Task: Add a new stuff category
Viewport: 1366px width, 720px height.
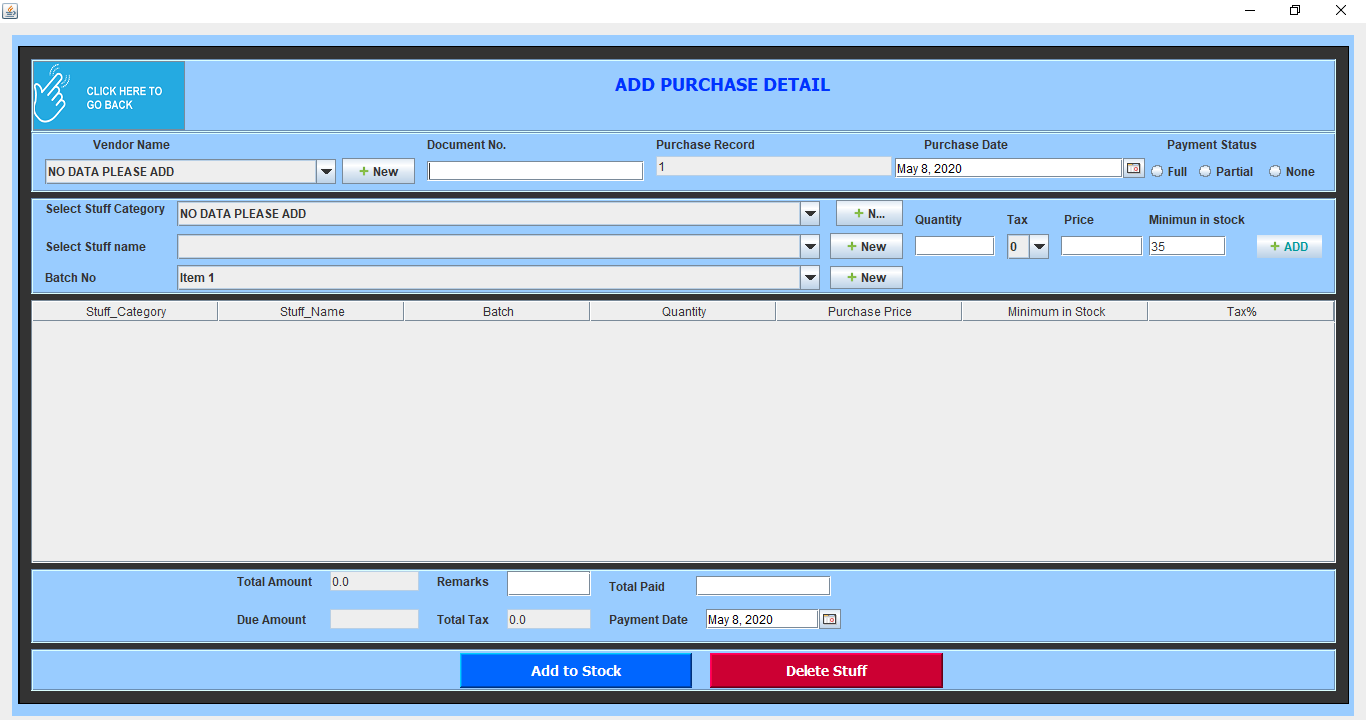Action: click(x=869, y=213)
